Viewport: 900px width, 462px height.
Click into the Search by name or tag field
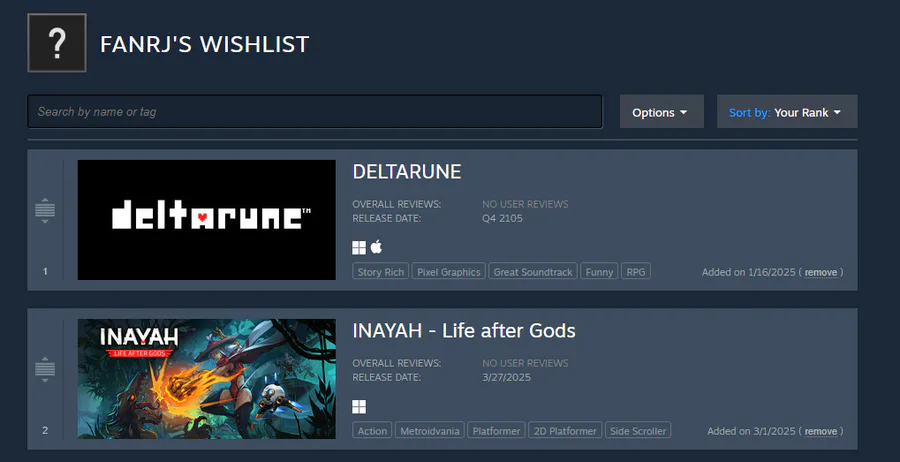[x=315, y=111]
